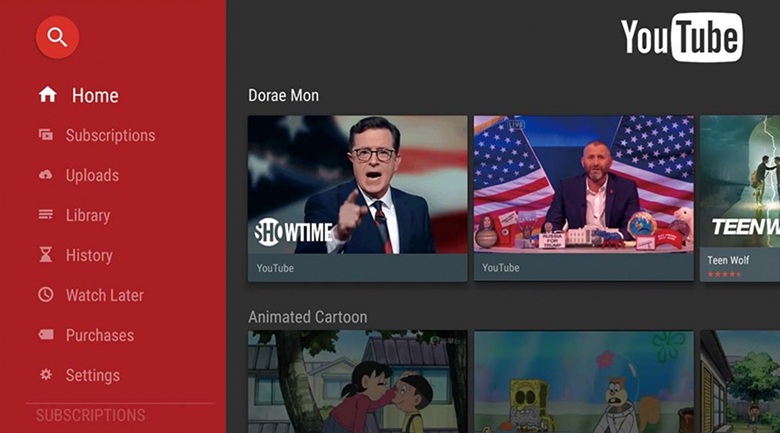The width and height of the screenshot is (780, 433).
Task: Click the Home house icon
Action: [x=48, y=95]
